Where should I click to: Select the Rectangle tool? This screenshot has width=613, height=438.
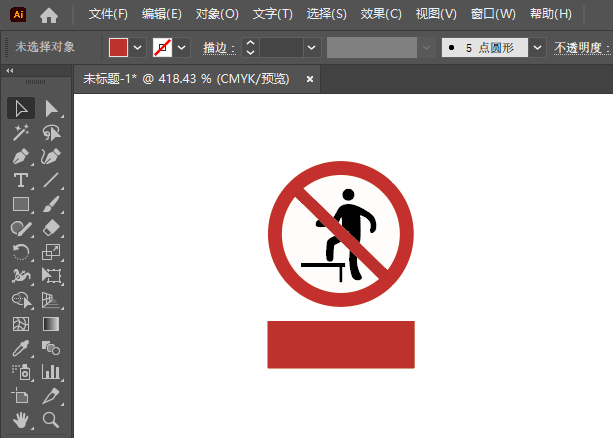[x=21, y=204]
